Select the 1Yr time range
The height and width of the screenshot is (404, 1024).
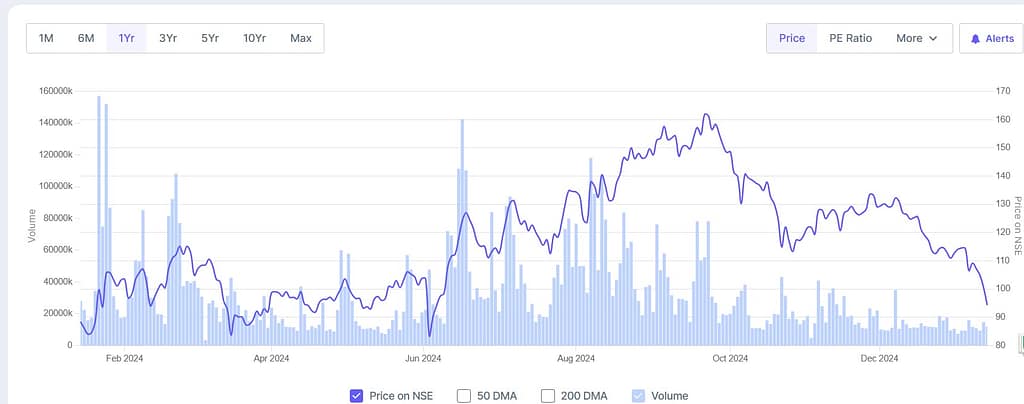[x=127, y=39]
